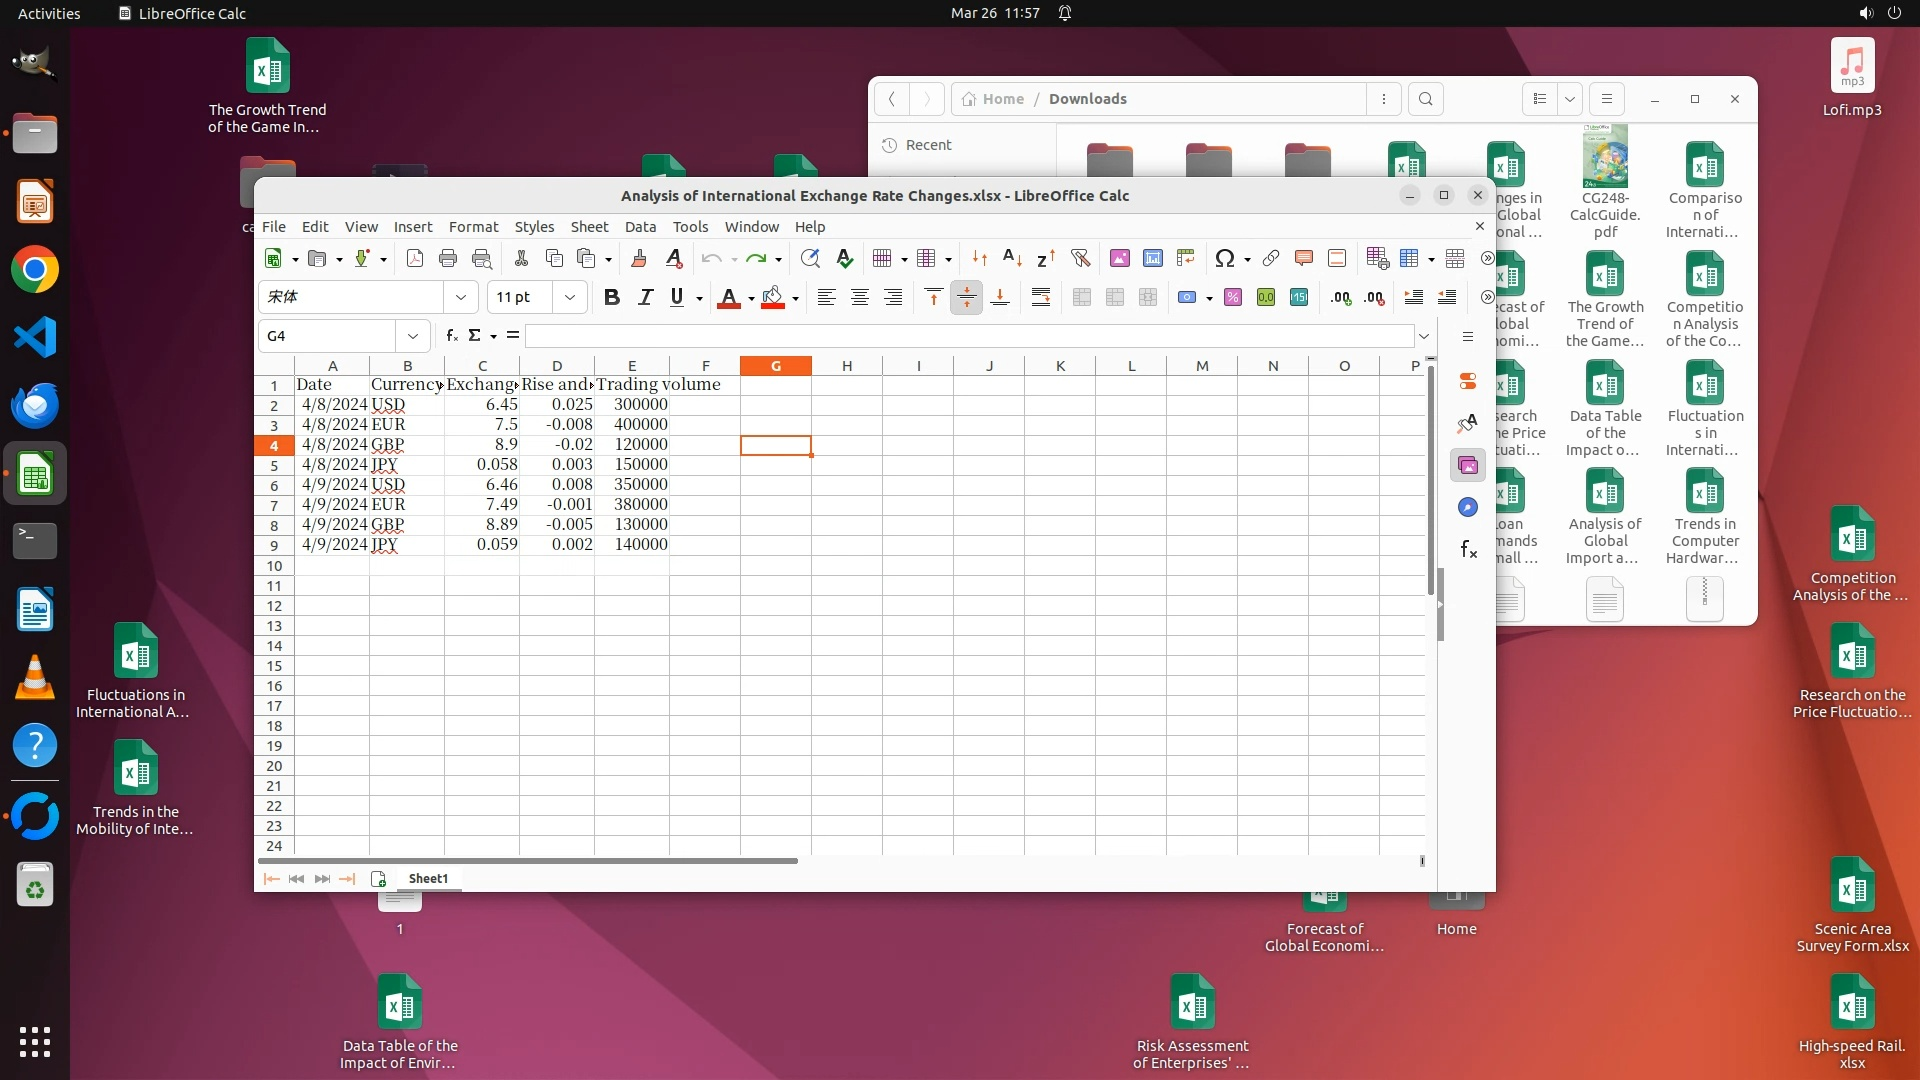Click the Insert Chart icon
The height and width of the screenshot is (1080, 1920).
1152,258
